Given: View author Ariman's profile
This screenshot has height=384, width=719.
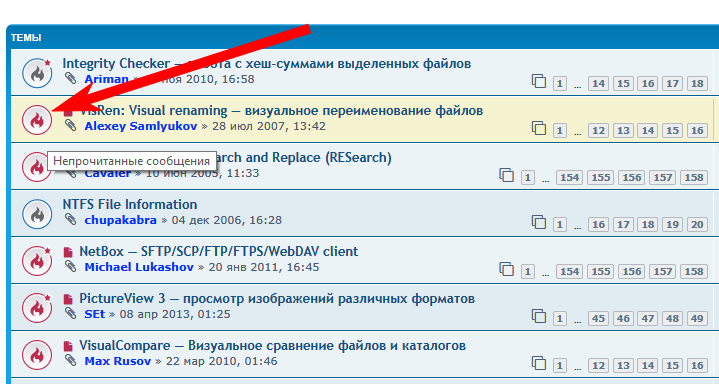Looking at the screenshot, I should [x=106, y=79].
